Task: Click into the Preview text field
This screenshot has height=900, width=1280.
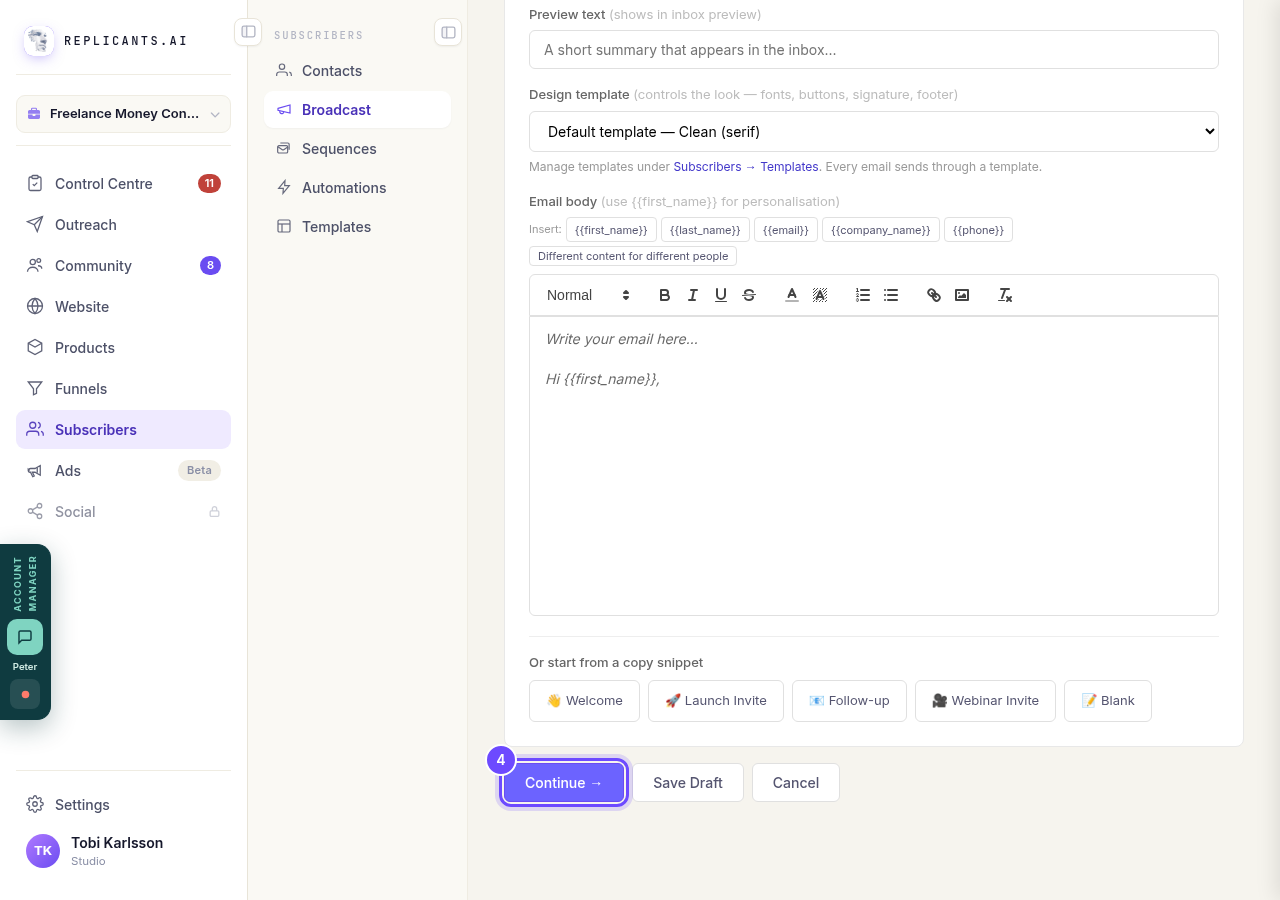Action: (x=873, y=49)
